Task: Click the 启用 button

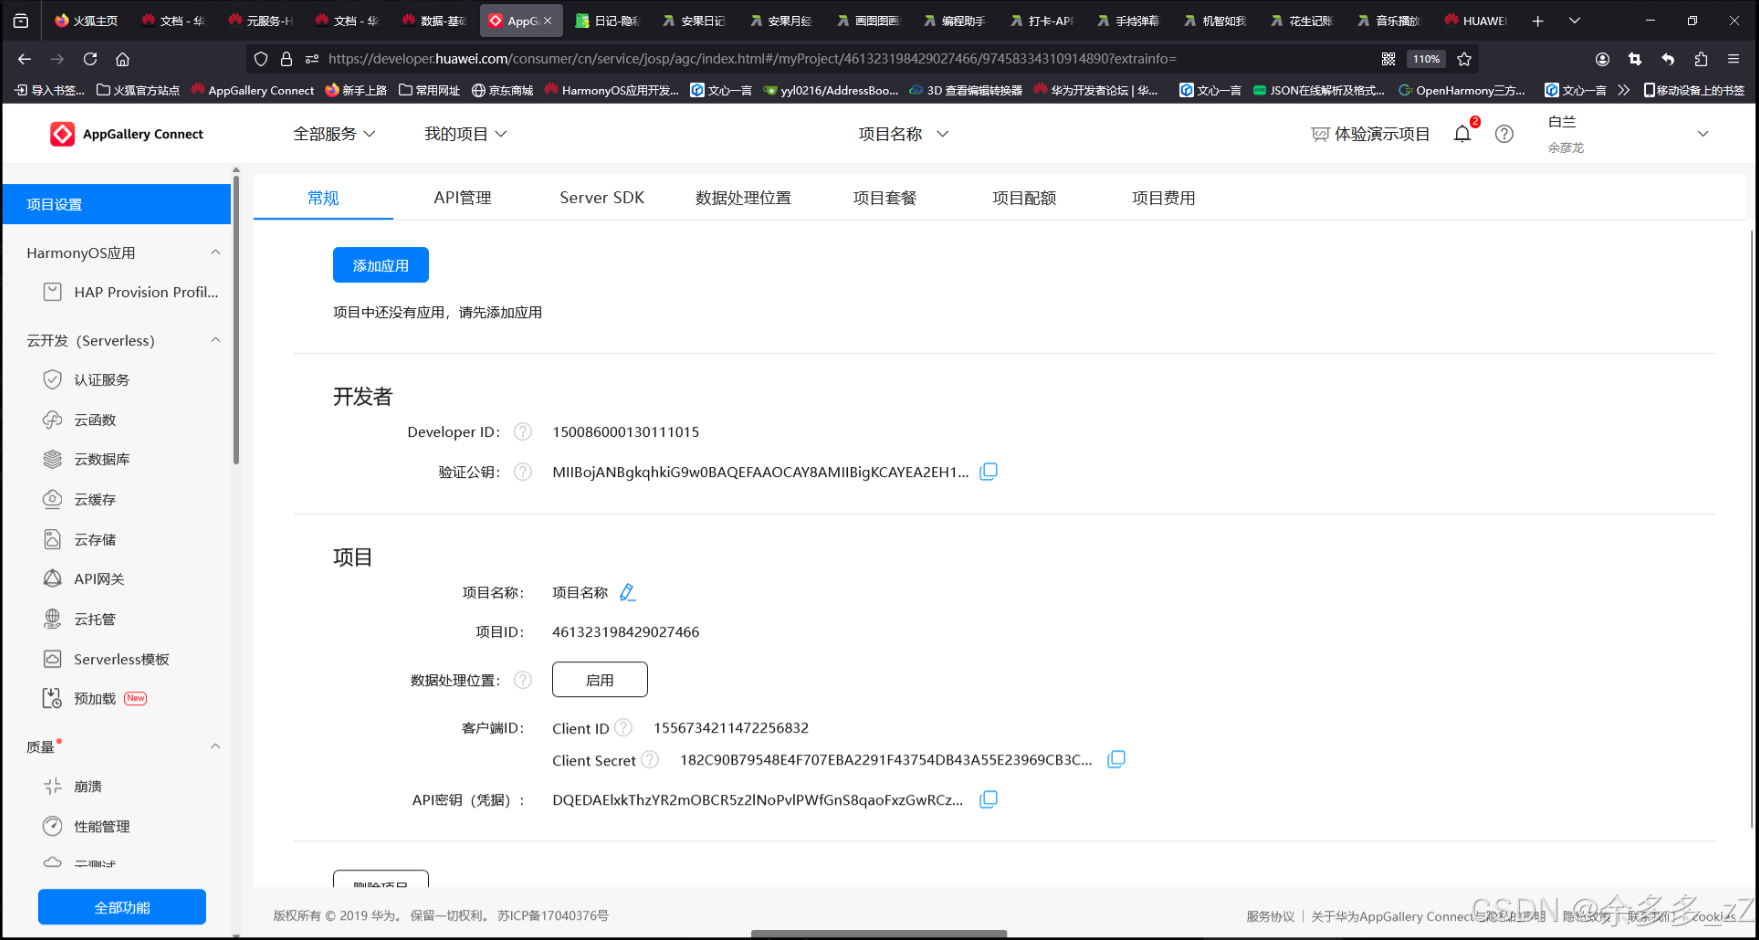Action: click(x=600, y=680)
